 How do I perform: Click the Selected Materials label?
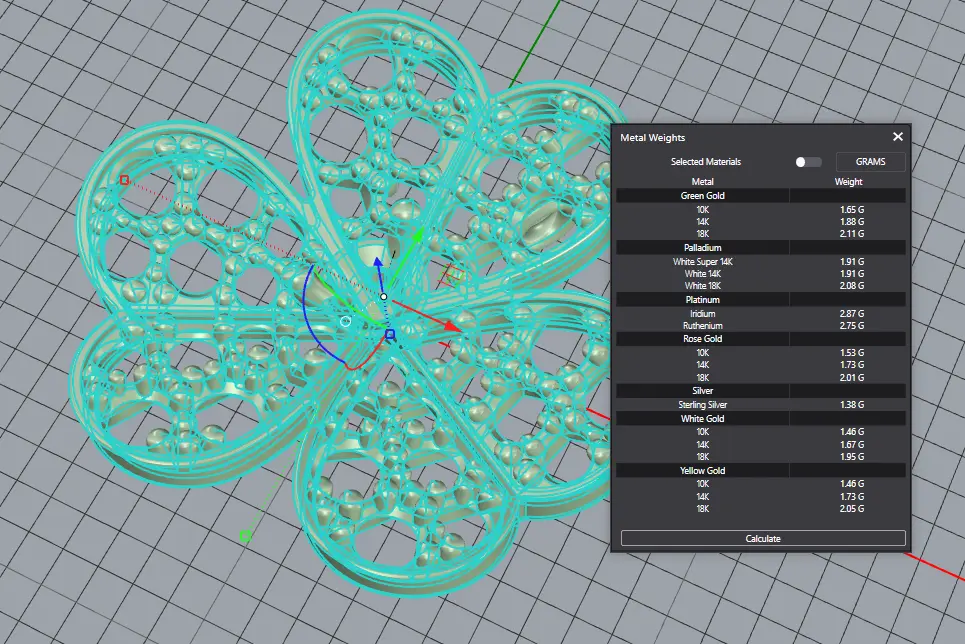tap(706, 162)
